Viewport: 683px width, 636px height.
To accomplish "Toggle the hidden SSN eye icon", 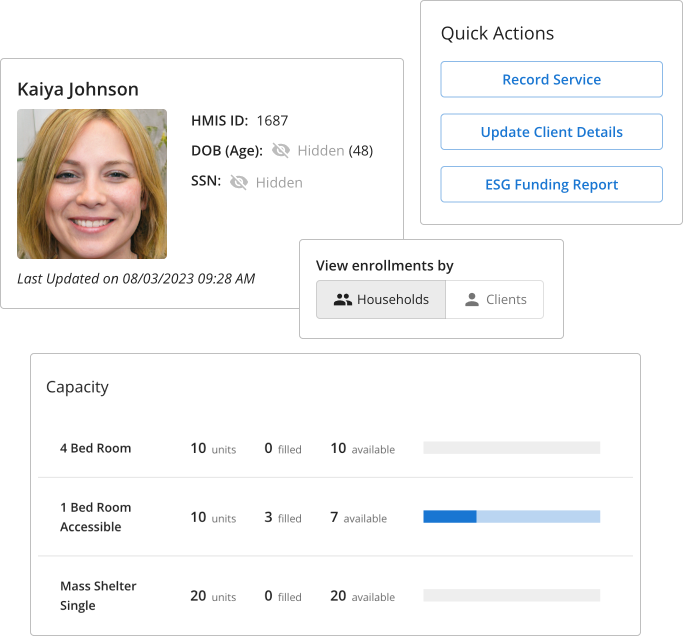I will click(238, 183).
